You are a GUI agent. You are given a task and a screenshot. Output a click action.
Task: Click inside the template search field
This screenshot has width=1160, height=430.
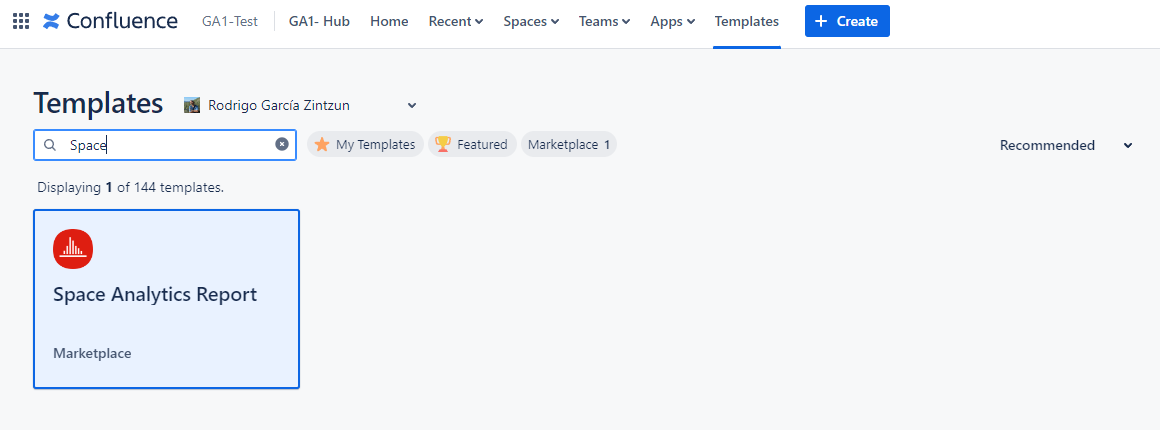(165, 145)
